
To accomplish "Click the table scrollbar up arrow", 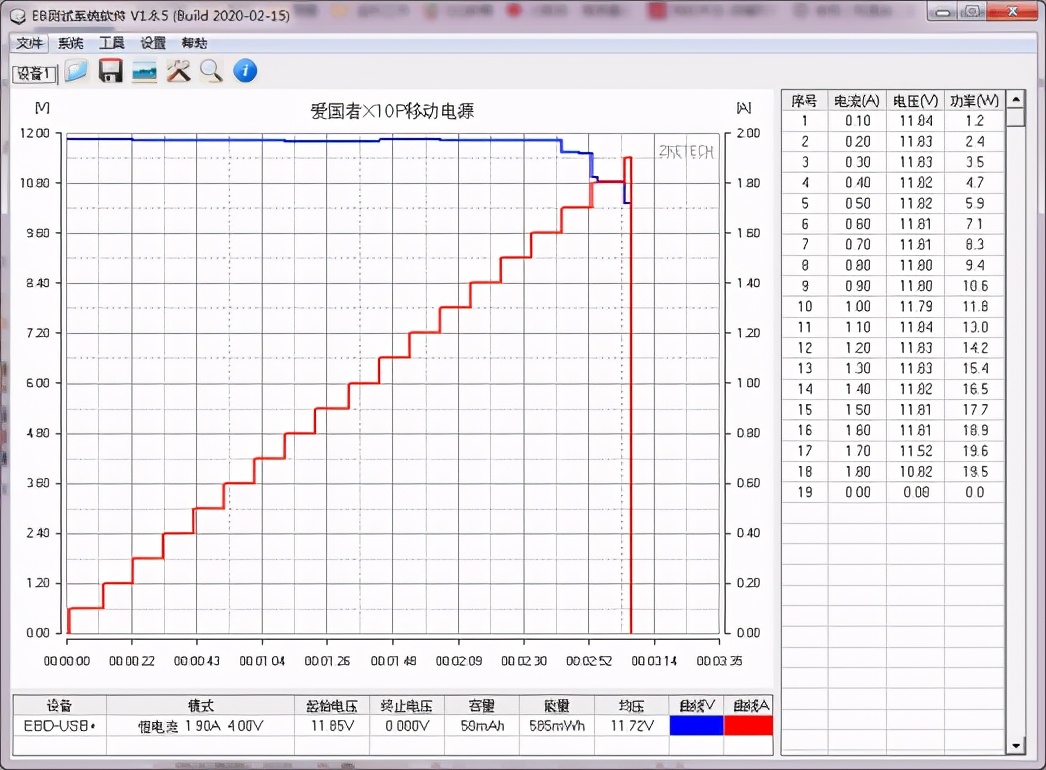I will (x=1015, y=99).
